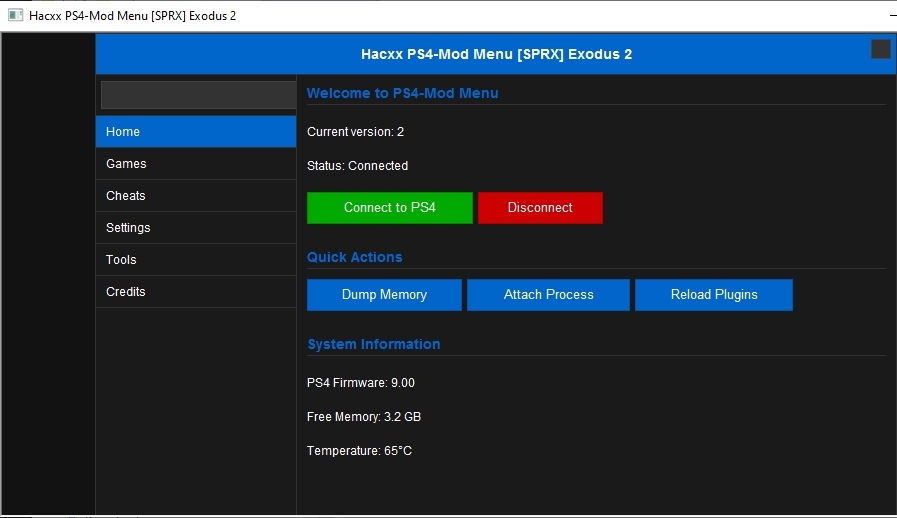Open the Tools section

(x=196, y=260)
